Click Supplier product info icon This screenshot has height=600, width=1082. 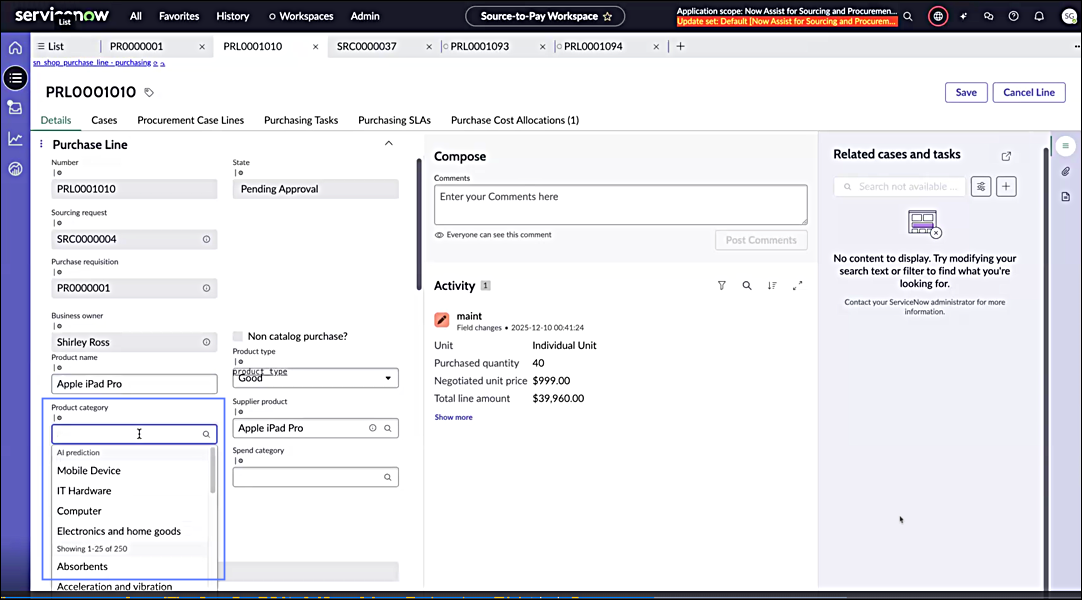(x=373, y=428)
